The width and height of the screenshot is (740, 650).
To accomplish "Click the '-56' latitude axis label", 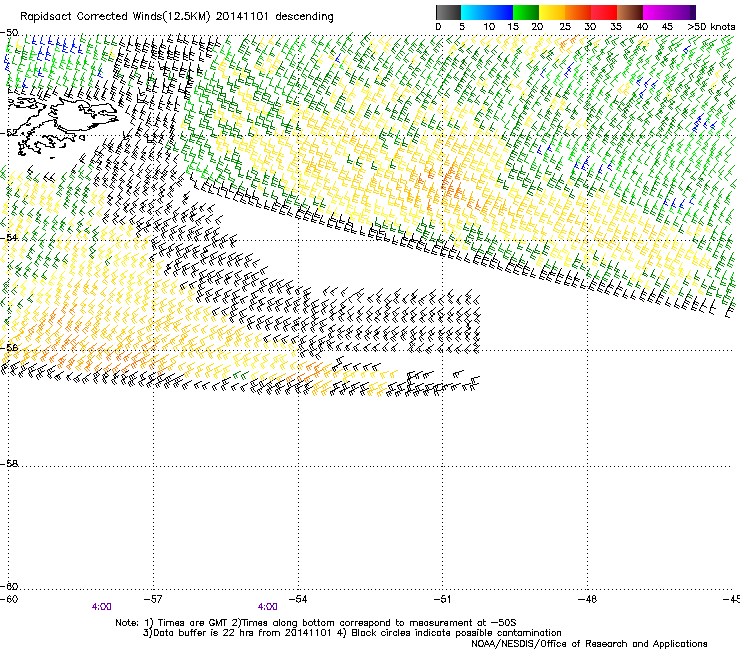I will (9, 347).
